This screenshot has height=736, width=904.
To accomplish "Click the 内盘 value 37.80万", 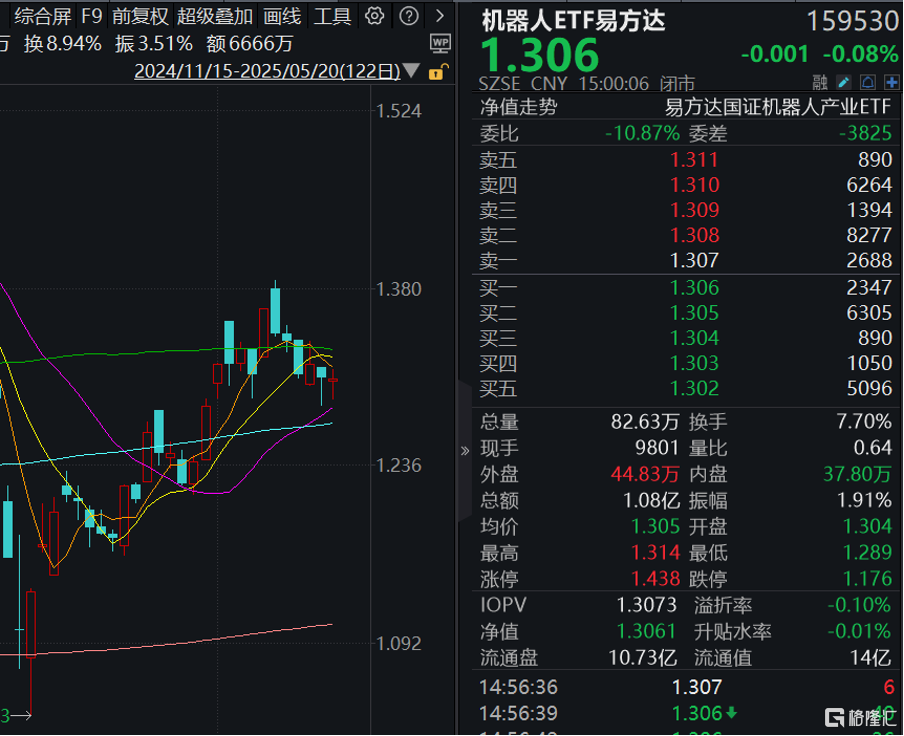I will (x=857, y=474).
